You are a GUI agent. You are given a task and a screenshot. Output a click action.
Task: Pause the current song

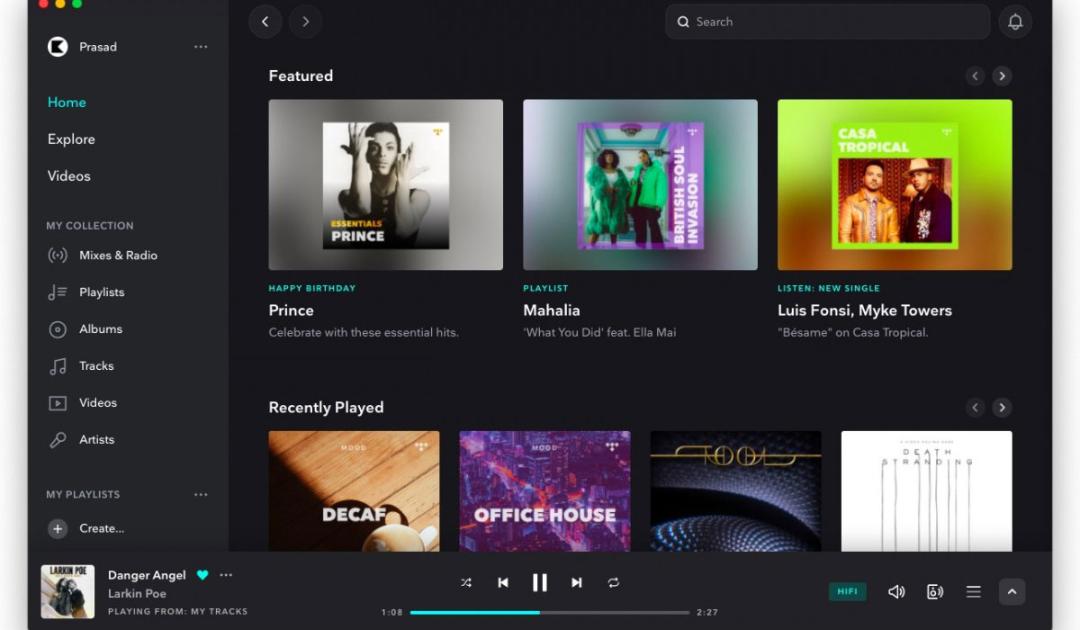click(x=539, y=582)
